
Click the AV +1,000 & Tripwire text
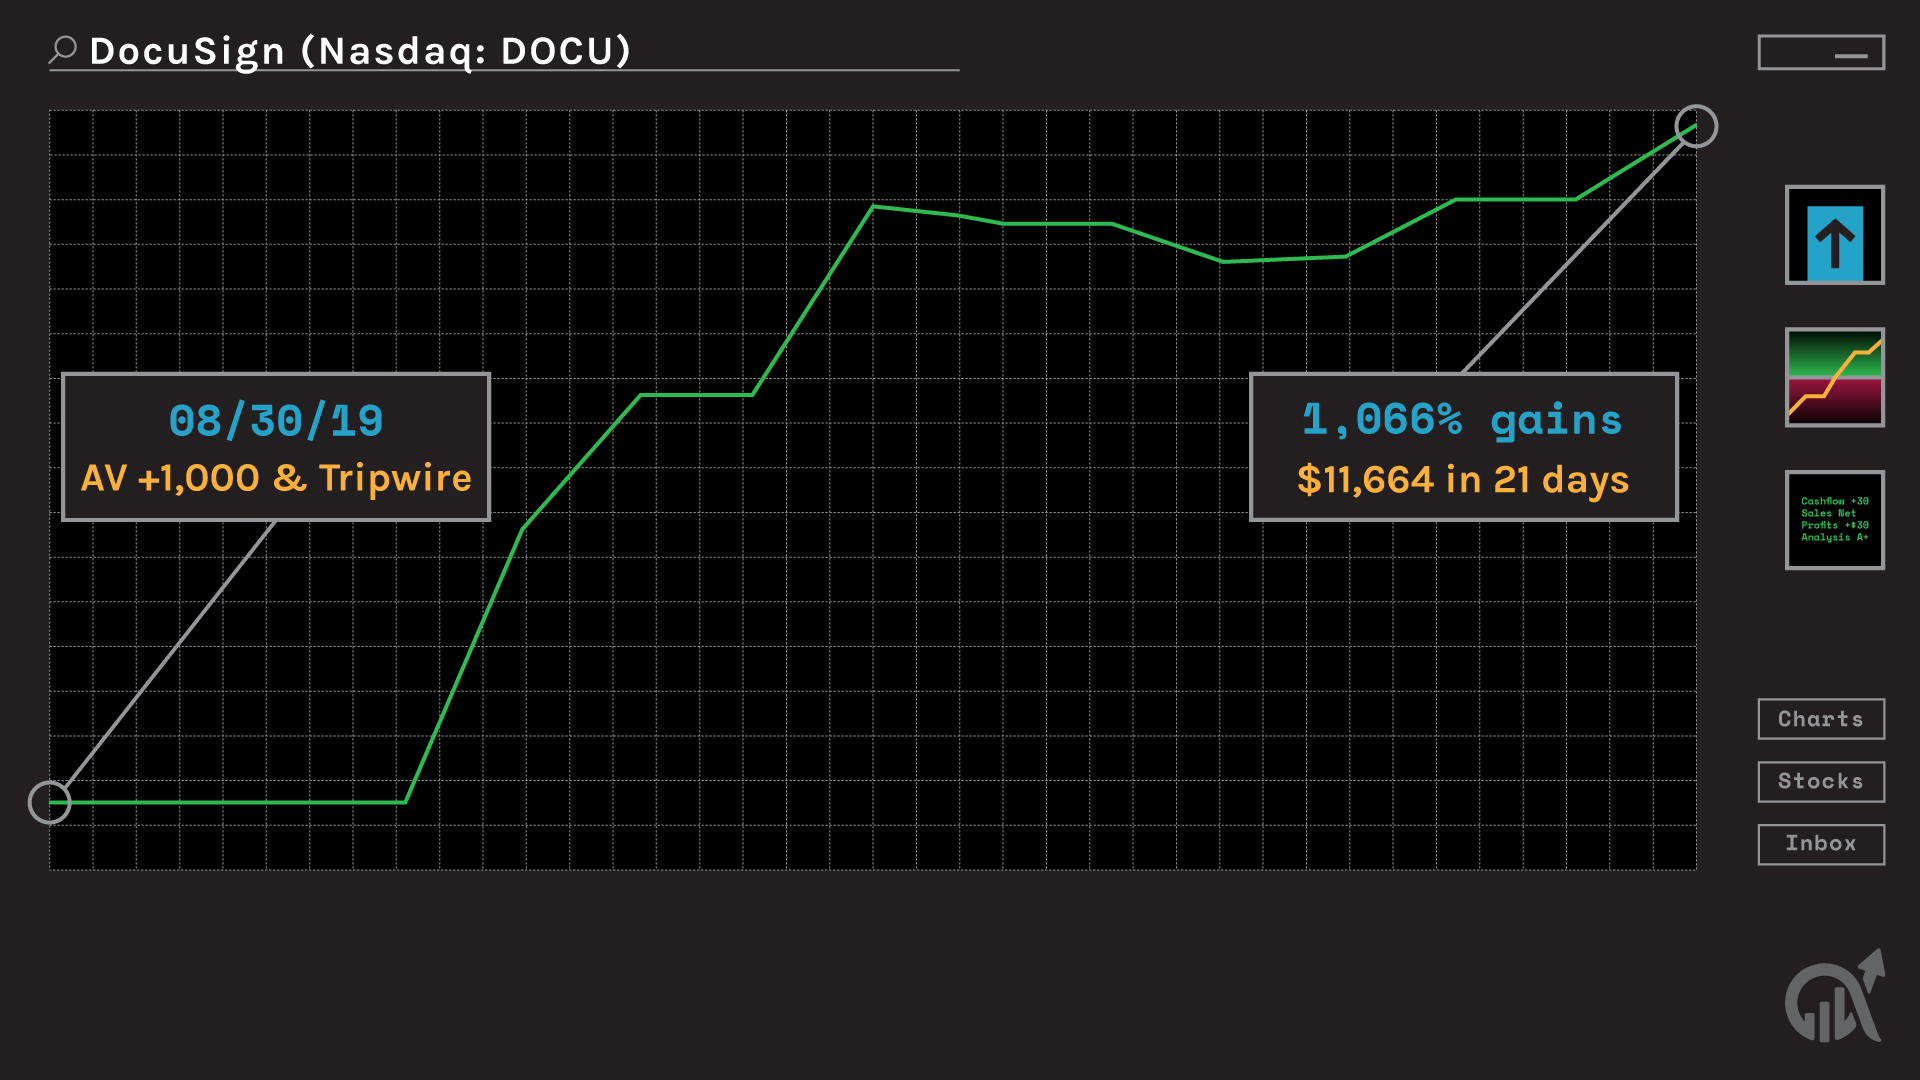(x=276, y=478)
